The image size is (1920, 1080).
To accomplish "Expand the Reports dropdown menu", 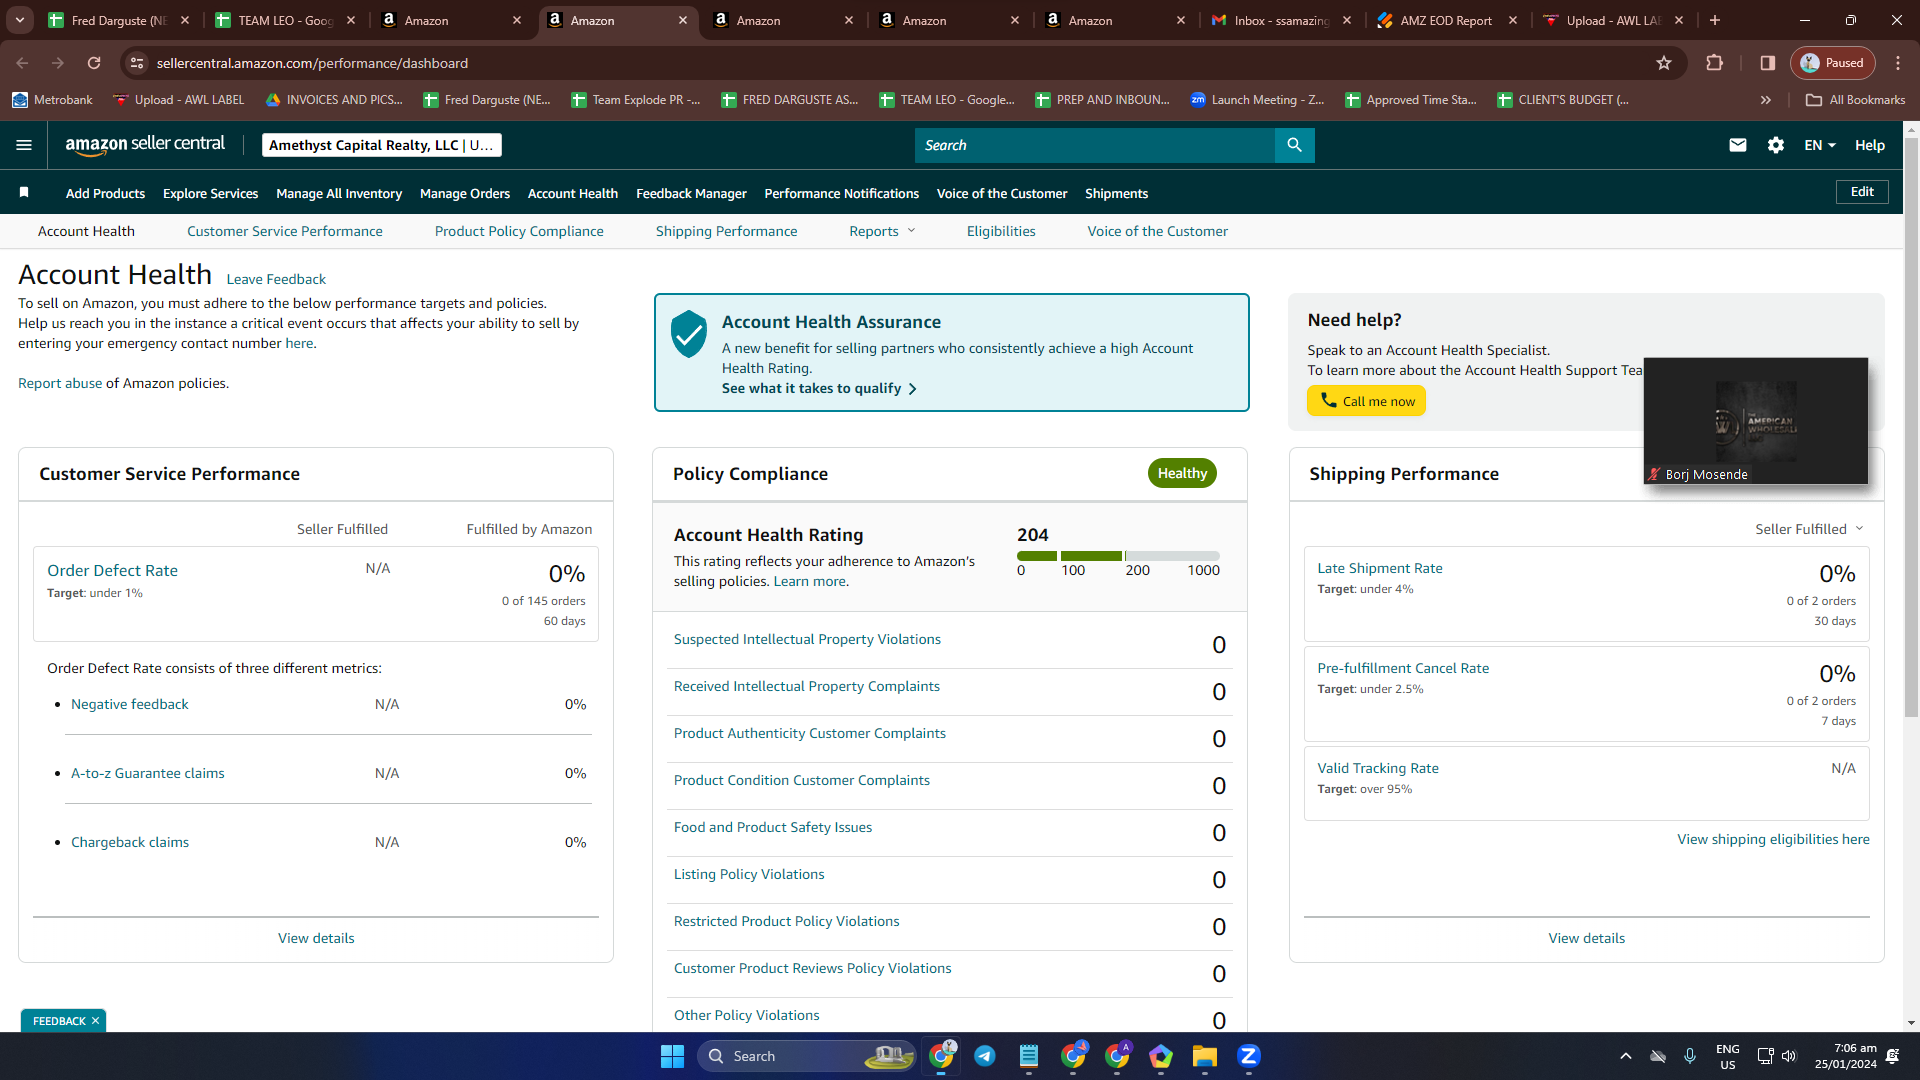I will (882, 231).
